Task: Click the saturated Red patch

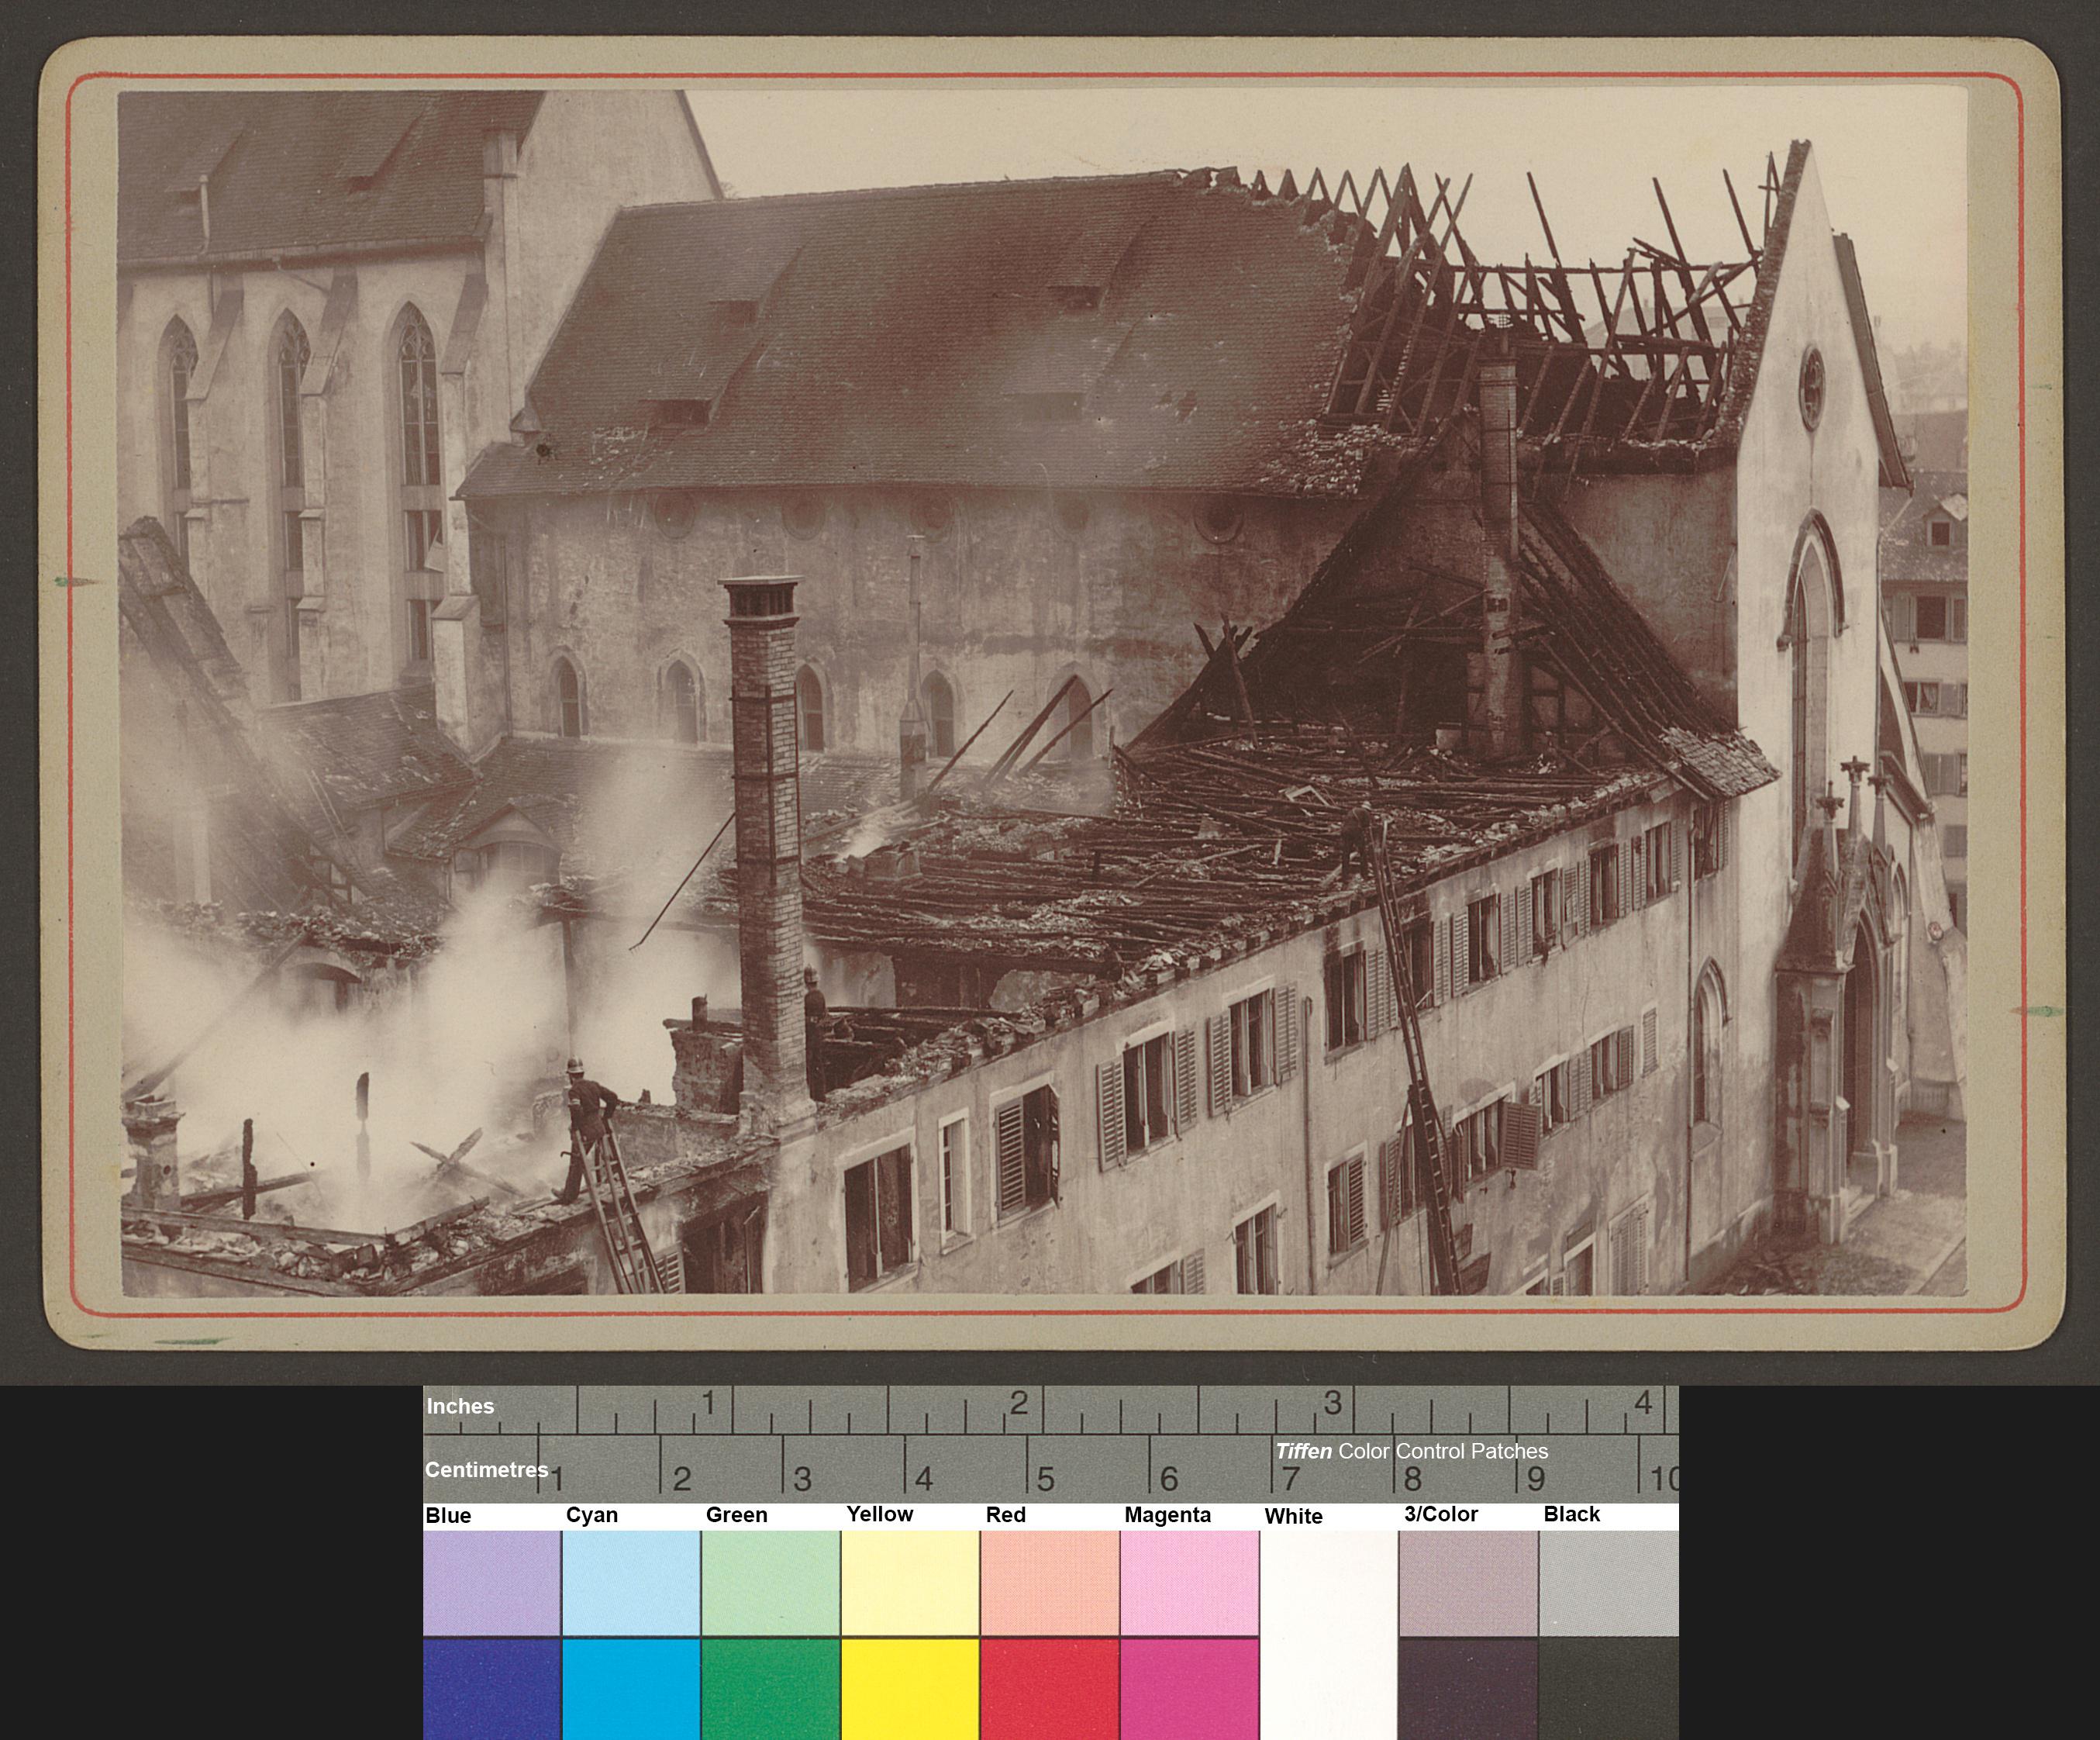Action: (x=1049, y=1689)
